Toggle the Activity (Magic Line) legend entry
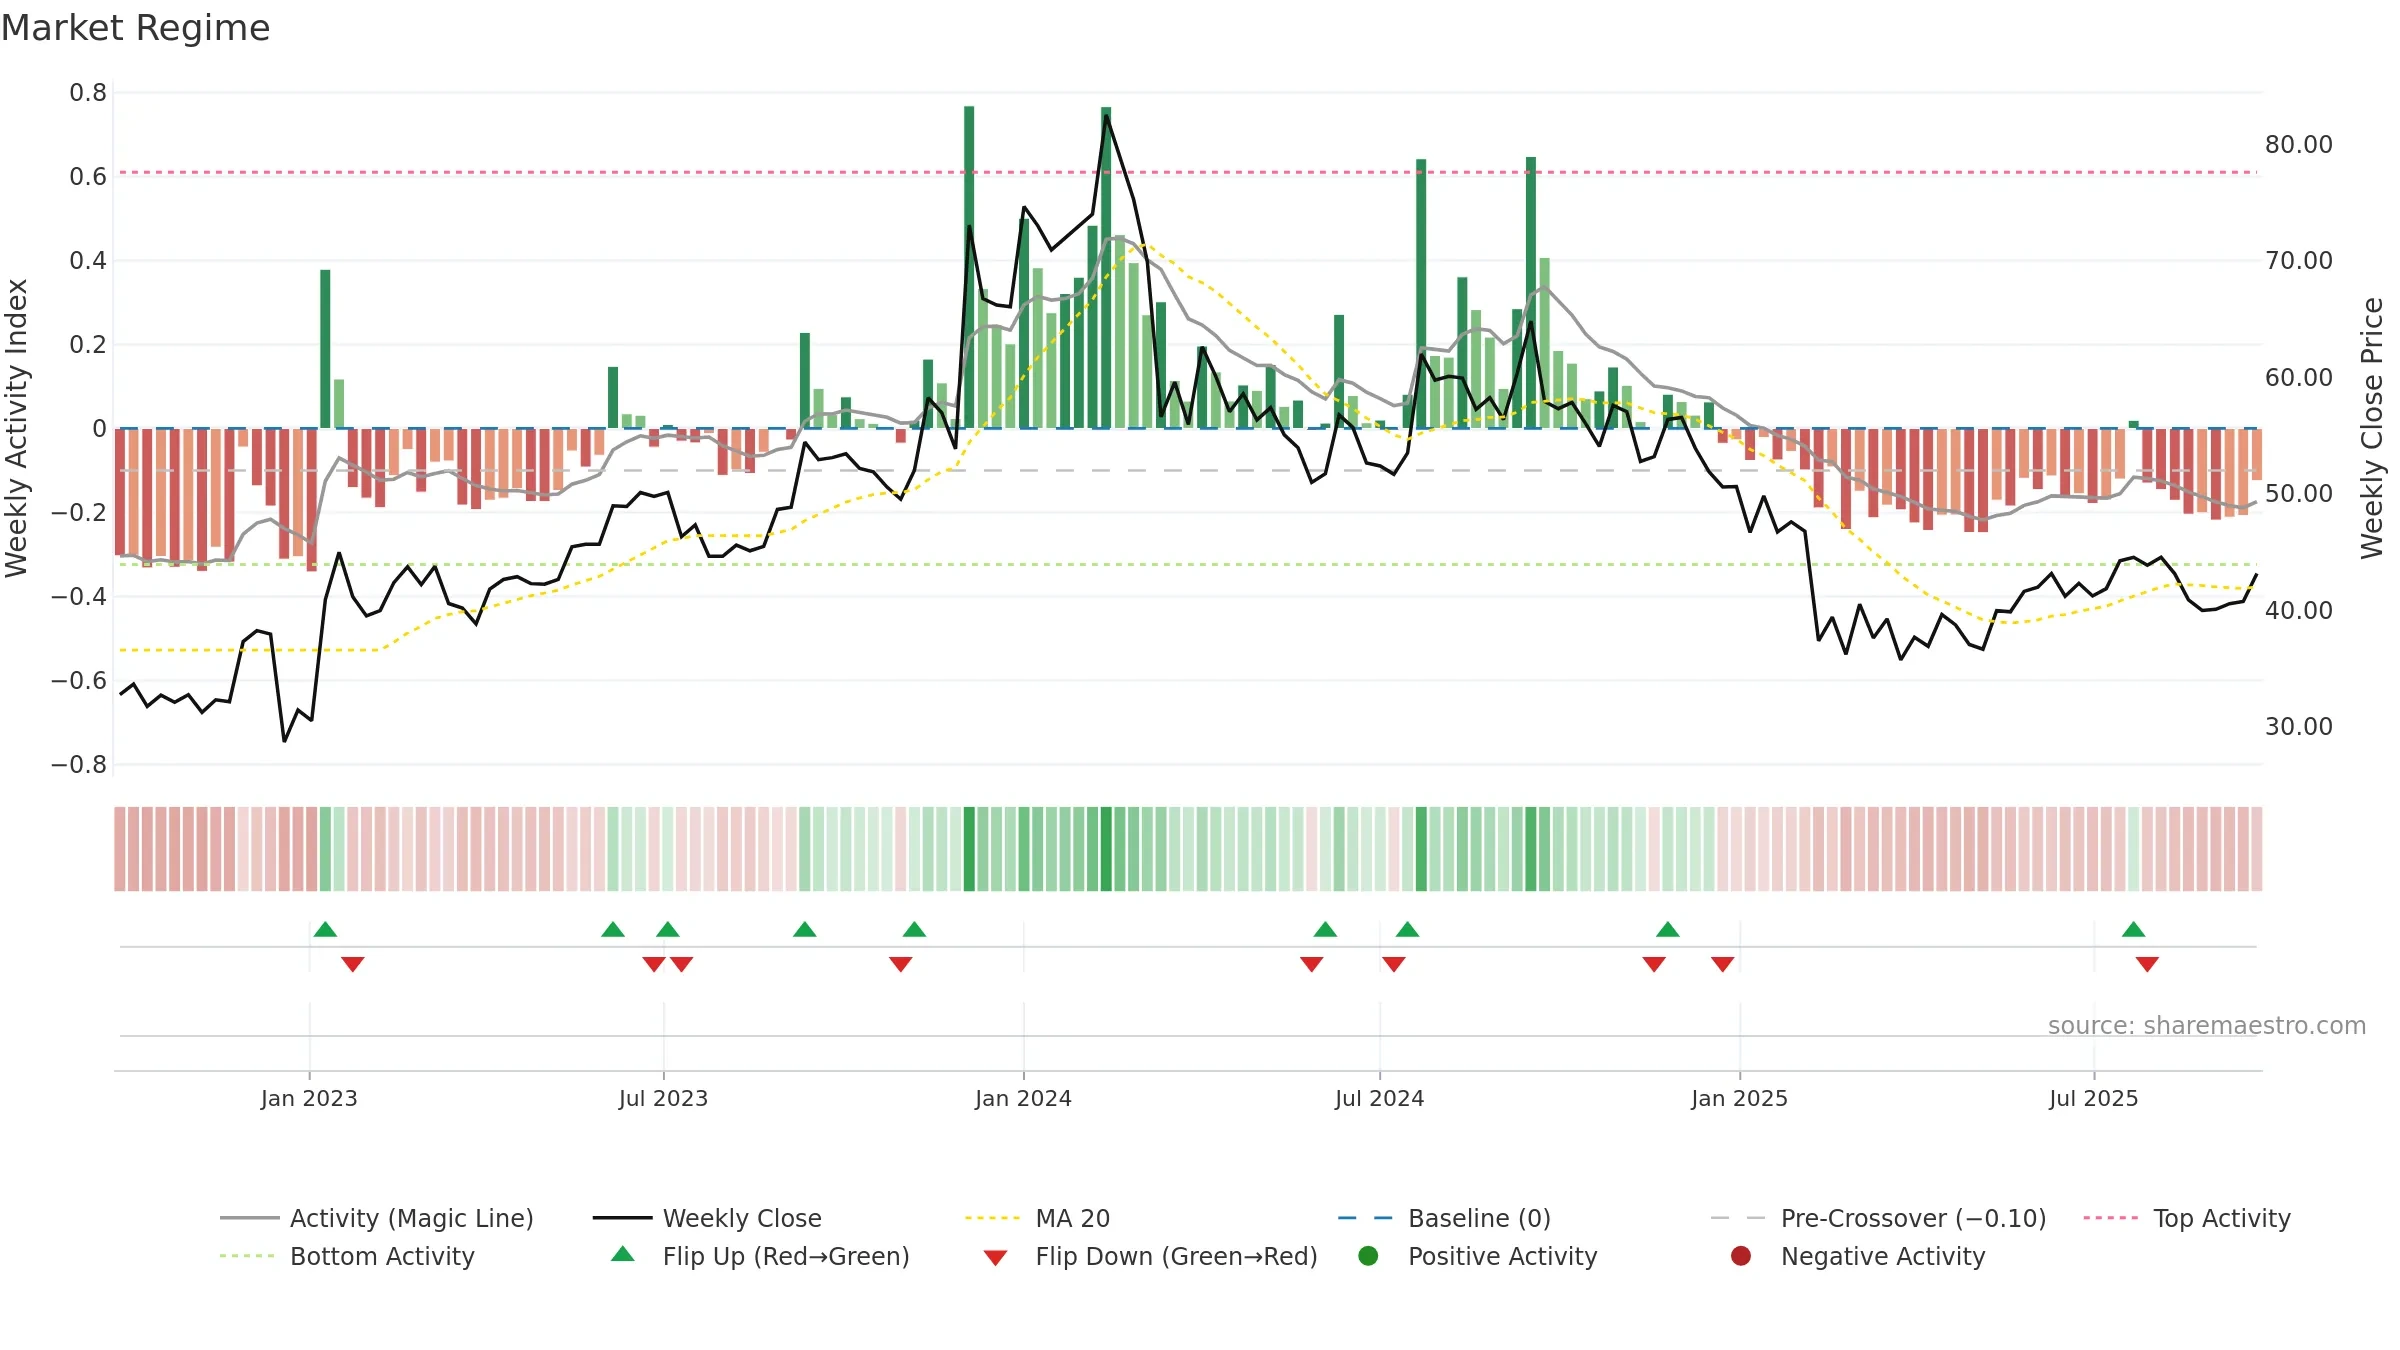 pyautogui.click(x=377, y=1218)
